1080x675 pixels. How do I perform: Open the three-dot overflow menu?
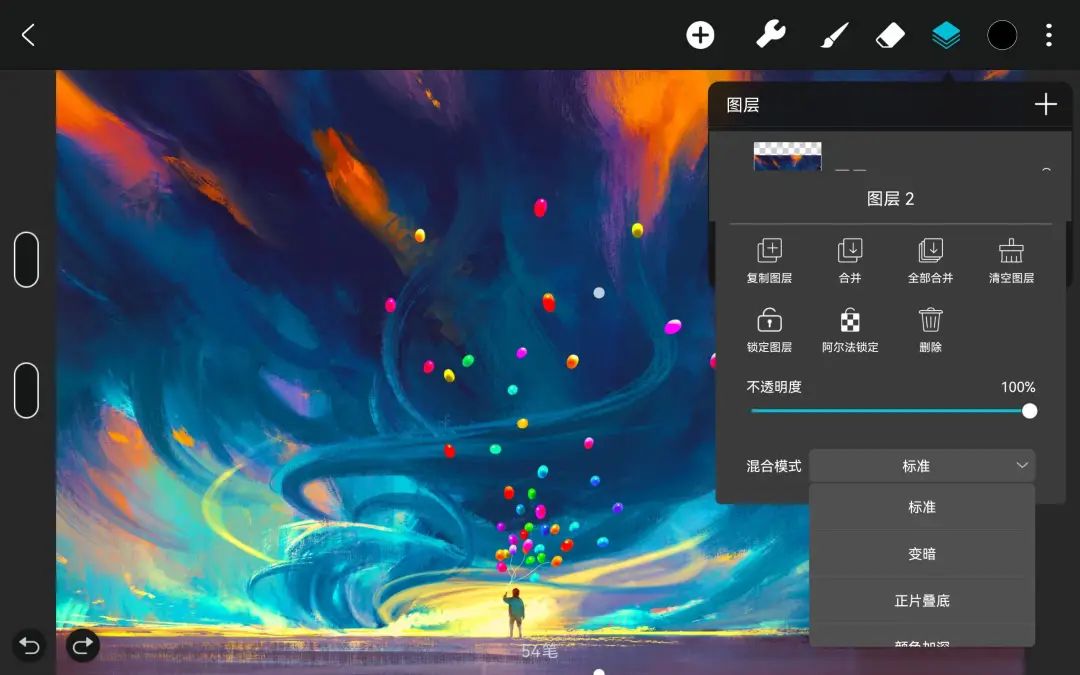pos(1048,35)
